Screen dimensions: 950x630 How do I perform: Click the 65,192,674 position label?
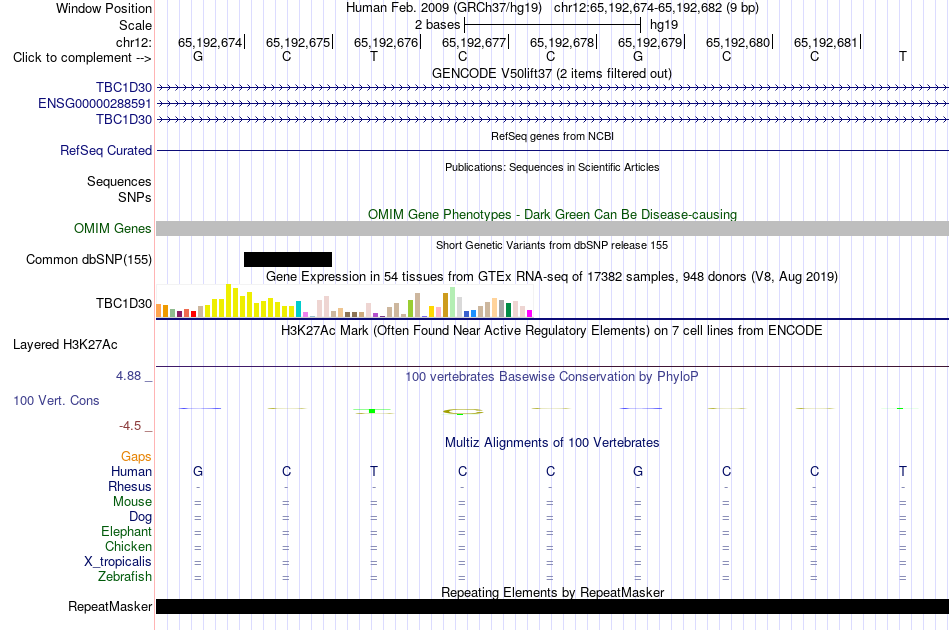click(x=210, y=42)
